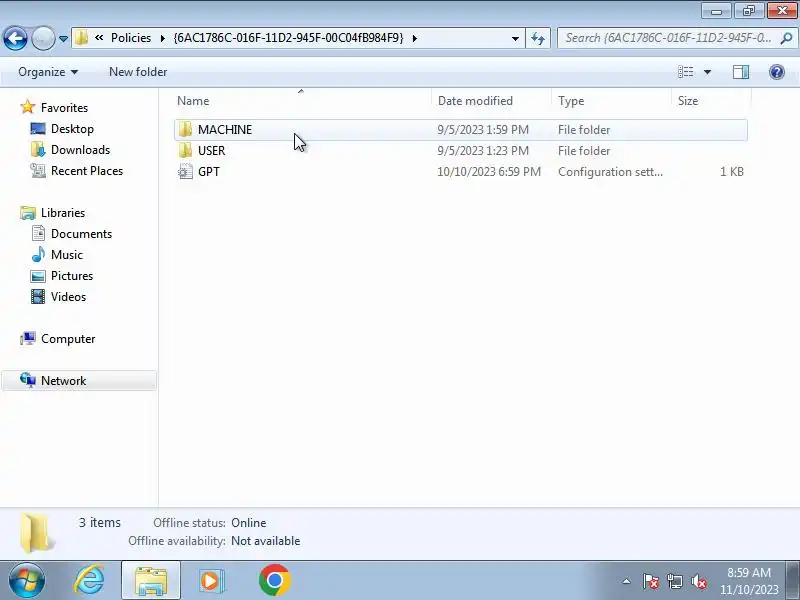Viewport: 800px width, 600px height.
Task: Click Configuration sett... type cell
Action: click(610, 172)
